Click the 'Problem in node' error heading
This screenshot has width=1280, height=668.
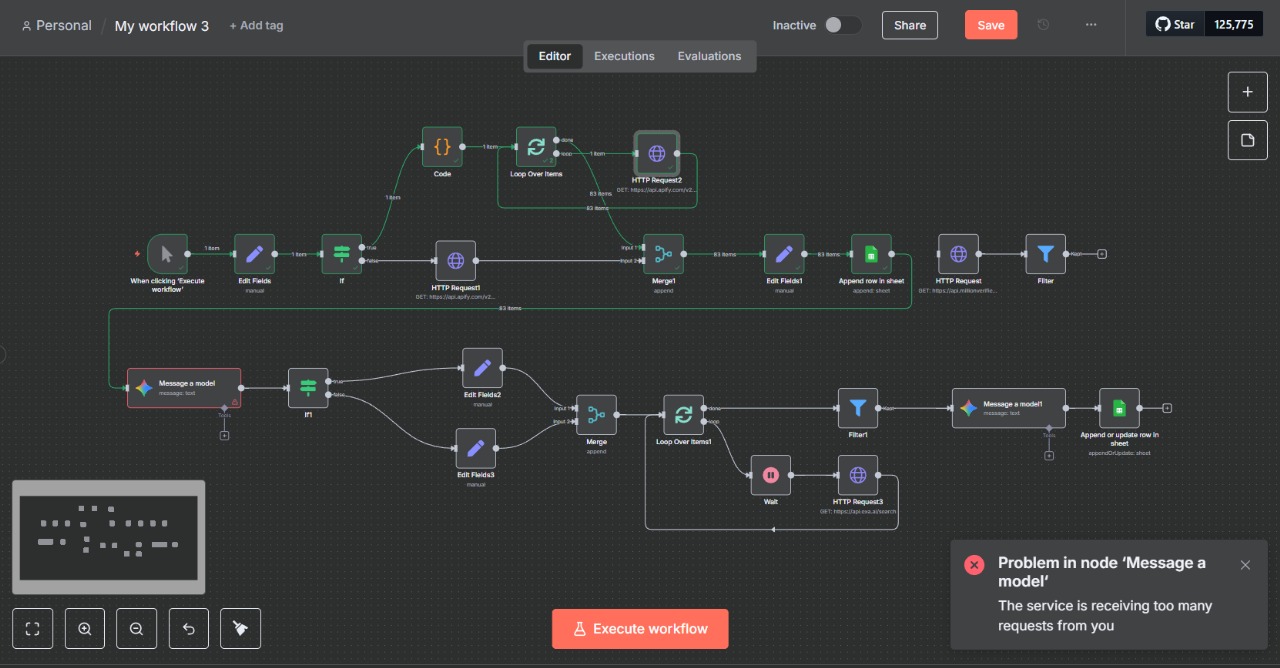[x=1102, y=572]
